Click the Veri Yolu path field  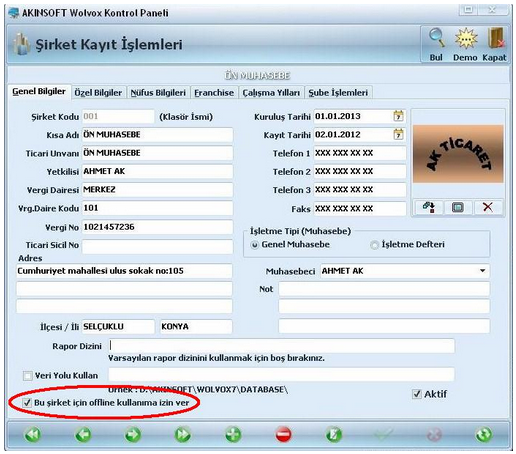coord(281,375)
